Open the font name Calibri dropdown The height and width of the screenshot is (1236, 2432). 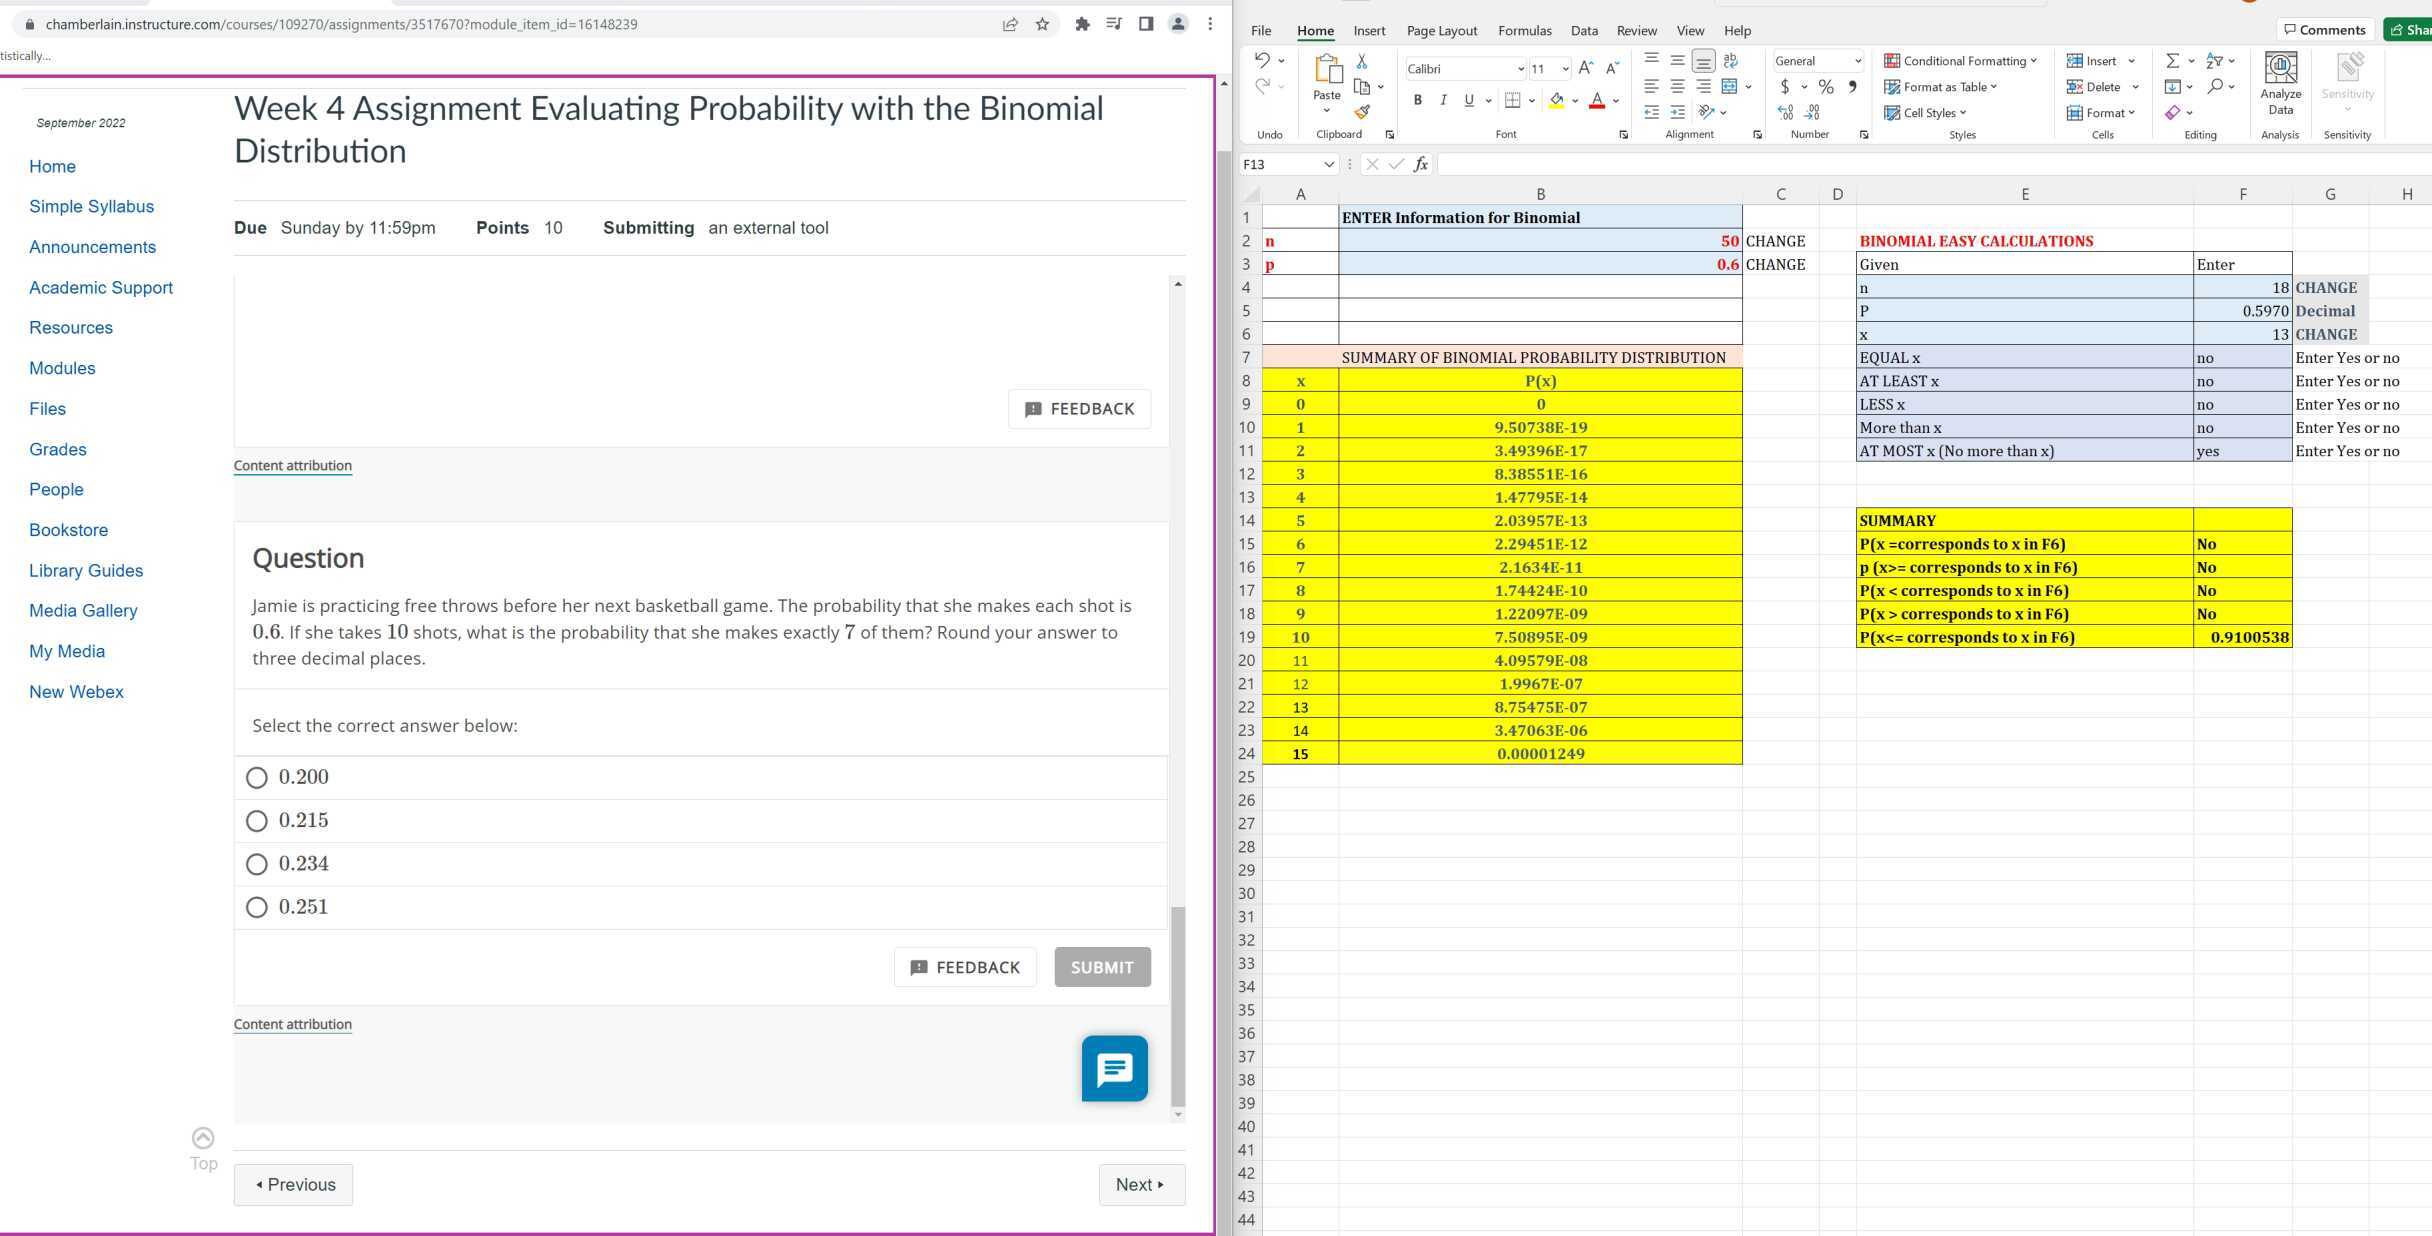[x=1520, y=69]
